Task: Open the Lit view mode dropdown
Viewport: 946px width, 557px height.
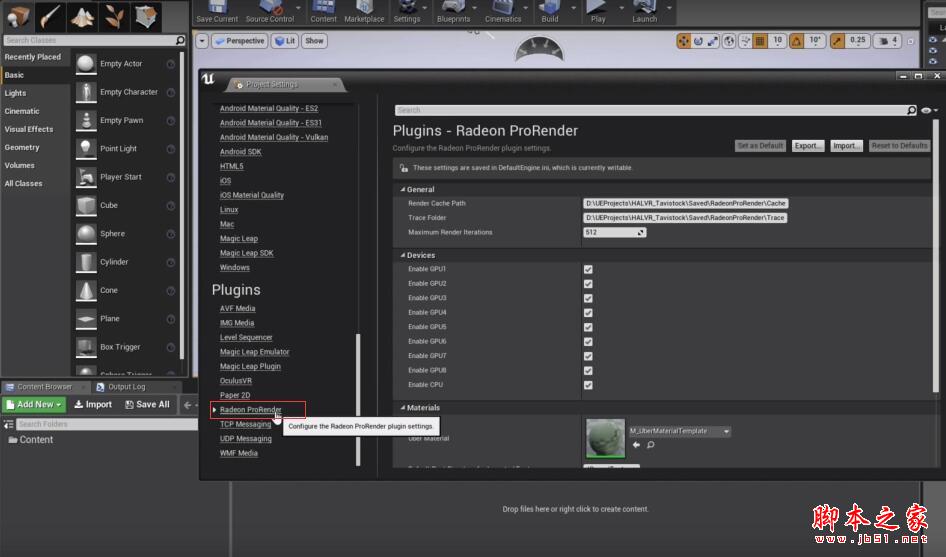Action: (284, 40)
